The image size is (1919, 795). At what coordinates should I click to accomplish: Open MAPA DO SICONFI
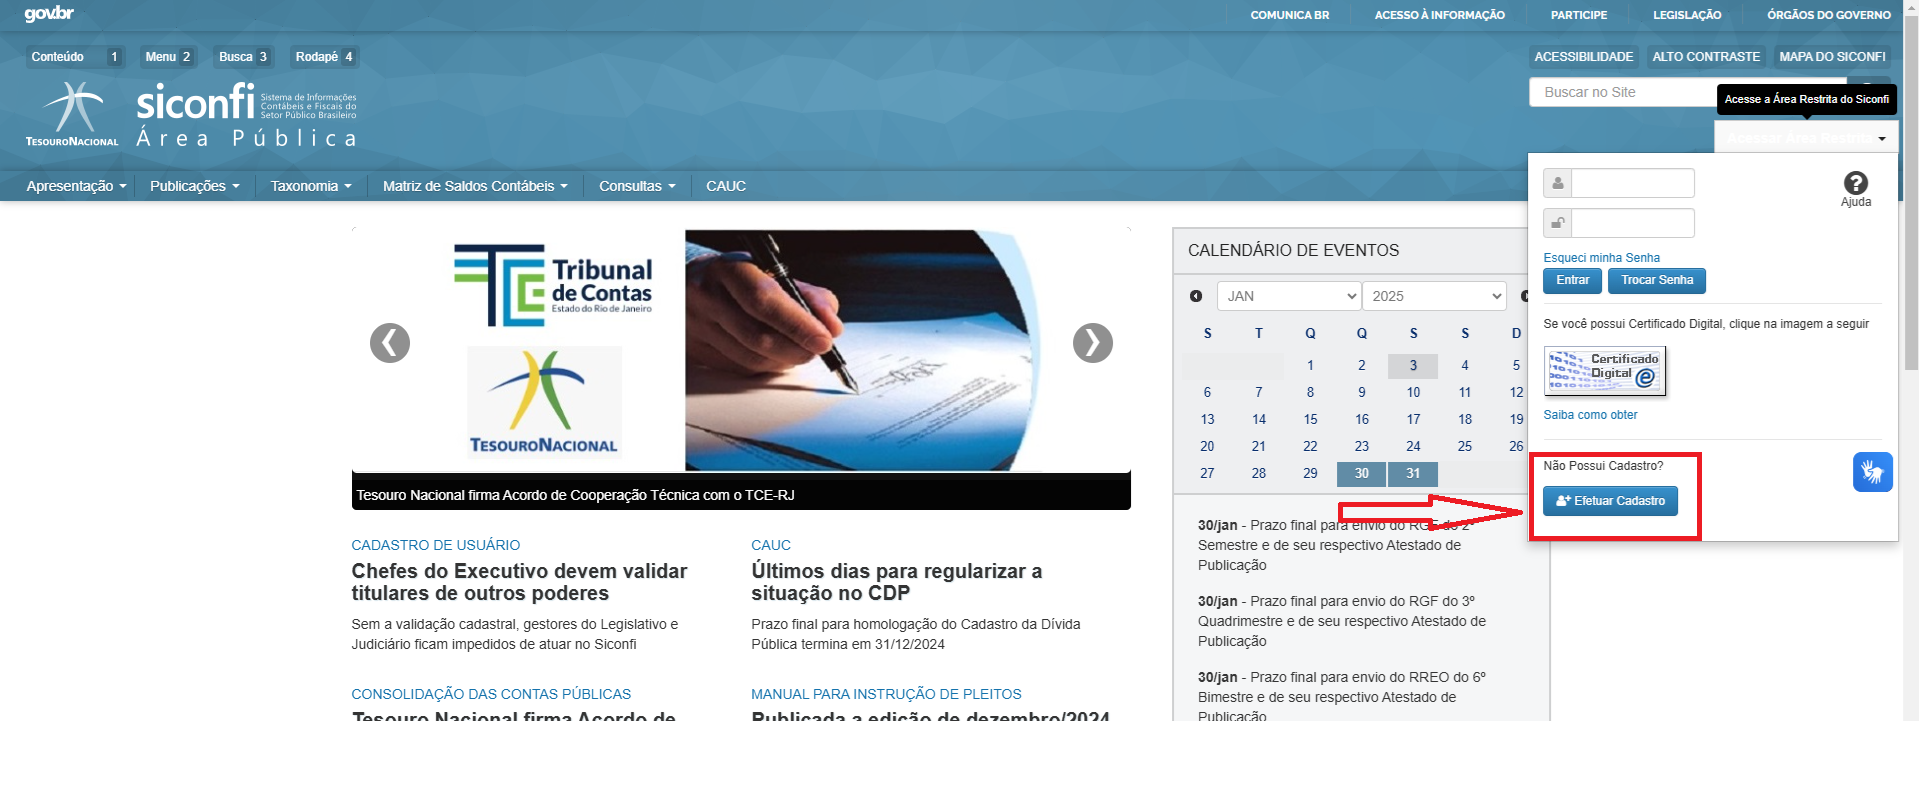coord(1832,57)
